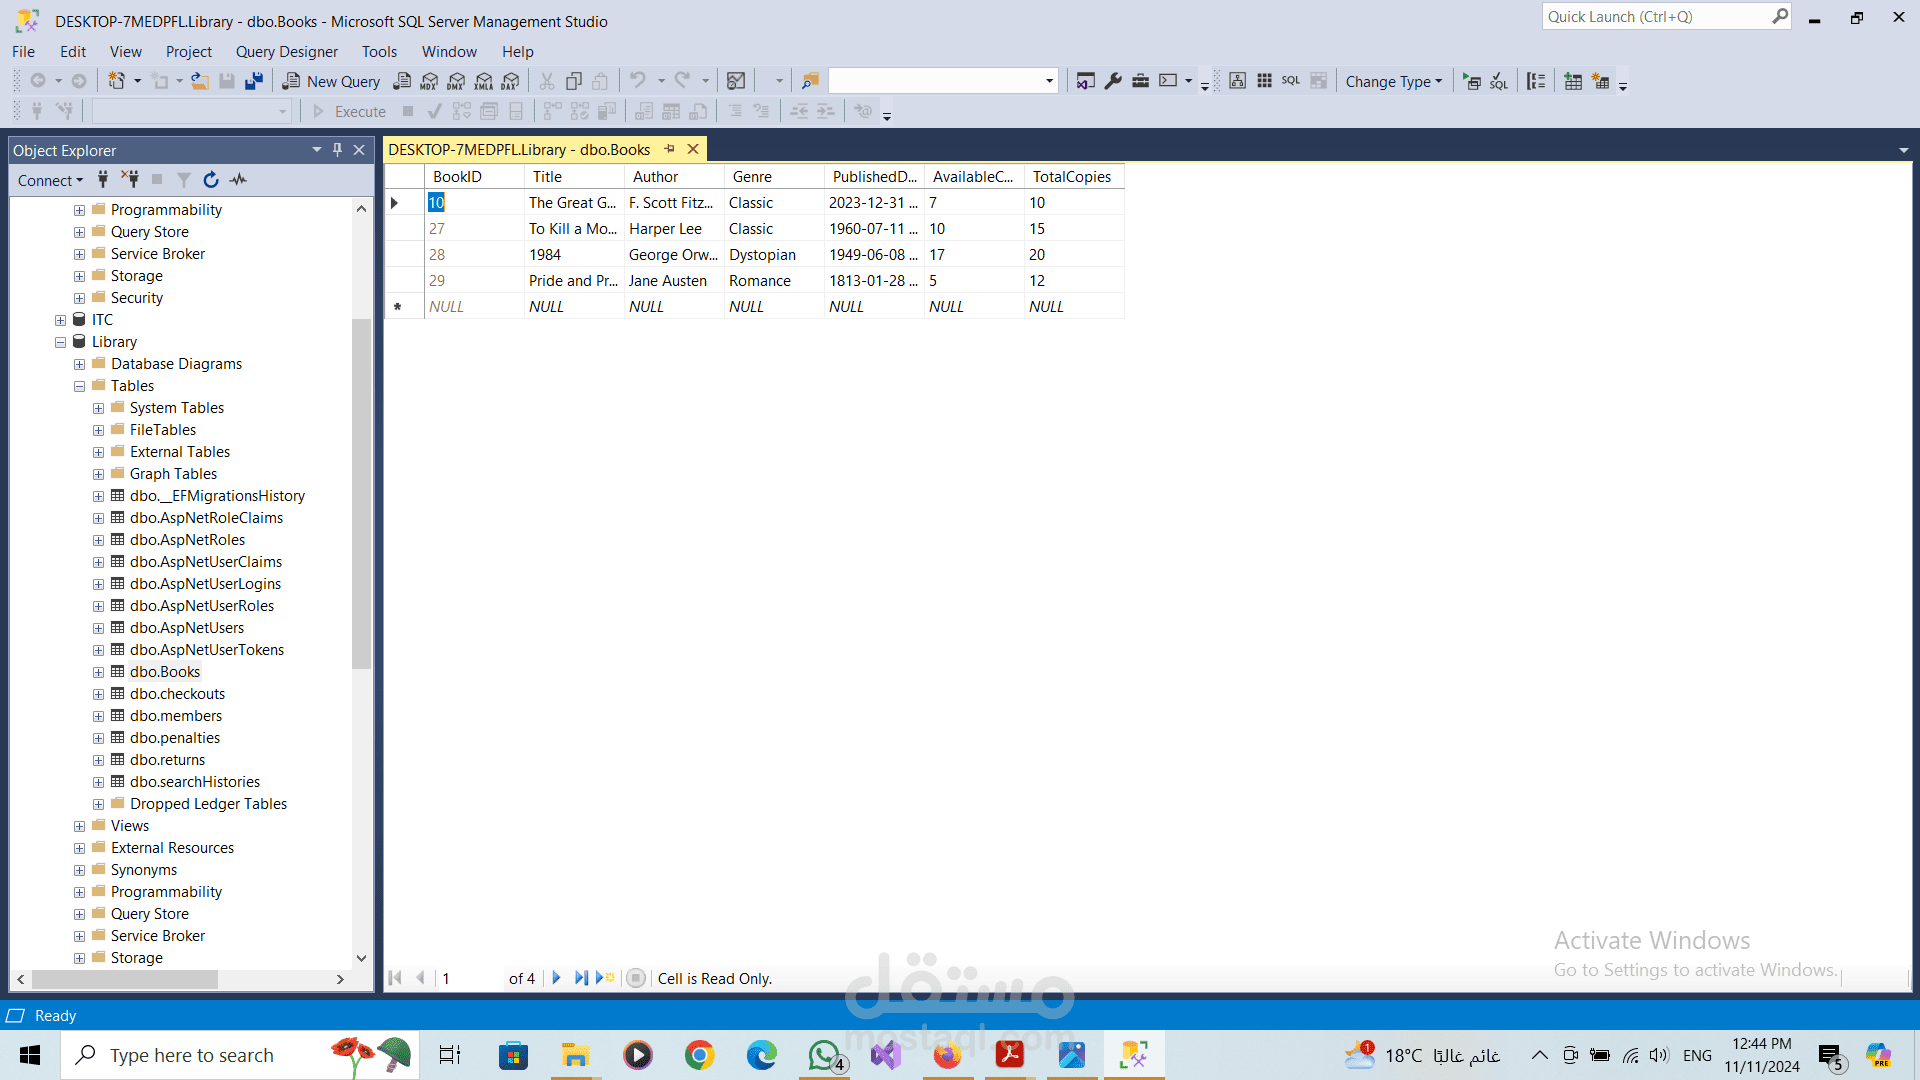Open the Query Designer menu
This screenshot has height=1080, width=1920.
[x=287, y=52]
